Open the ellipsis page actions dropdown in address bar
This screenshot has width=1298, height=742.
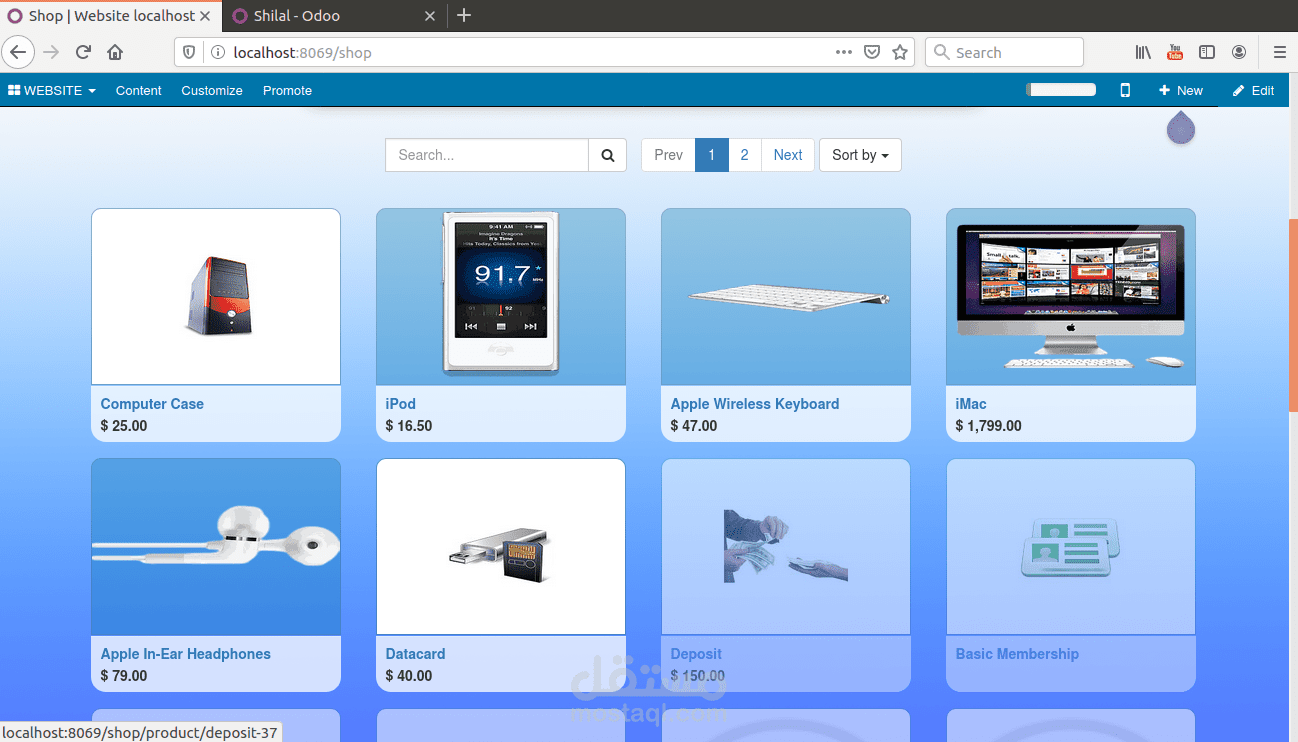[x=843, y=52]
